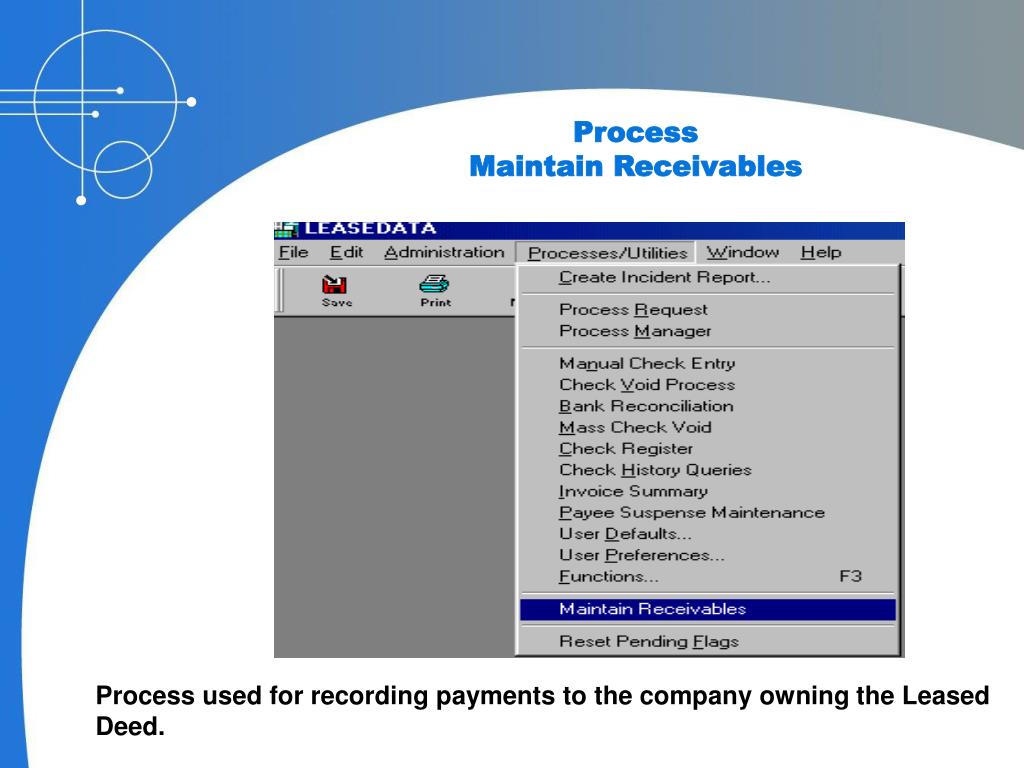The height and width of the screenshot is (768, 1024).
Task: Open the Administration menu
Action: click(x=444, y=253)
